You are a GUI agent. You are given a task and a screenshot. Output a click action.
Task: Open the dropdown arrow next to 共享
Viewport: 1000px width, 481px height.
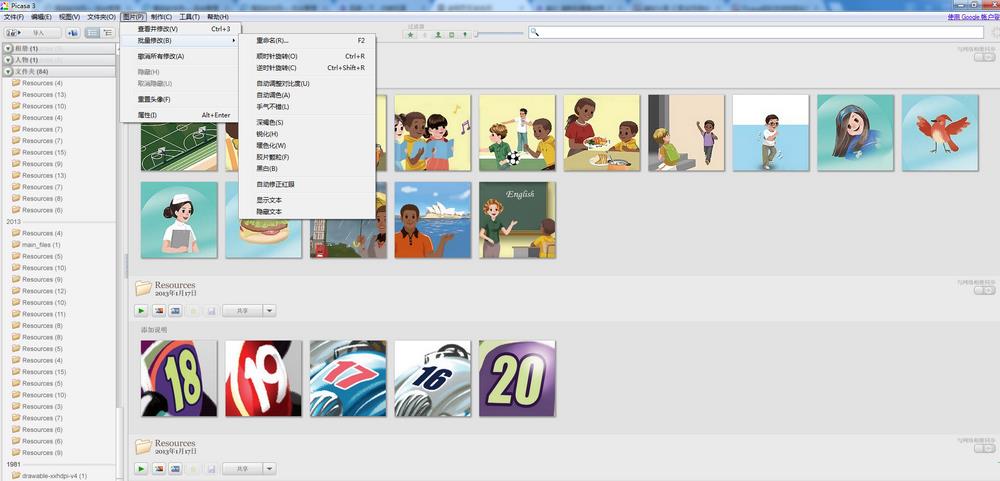pos(269,311)
